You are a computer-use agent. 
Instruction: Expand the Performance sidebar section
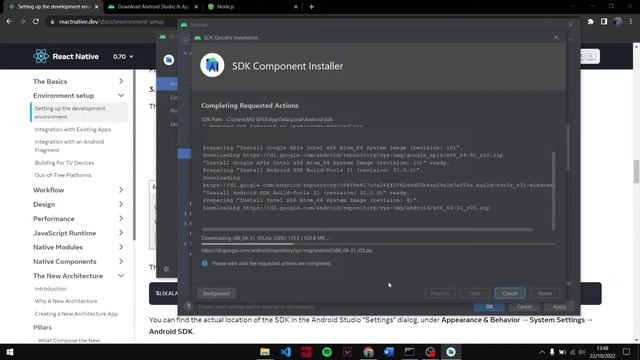(x=121, y=218)
